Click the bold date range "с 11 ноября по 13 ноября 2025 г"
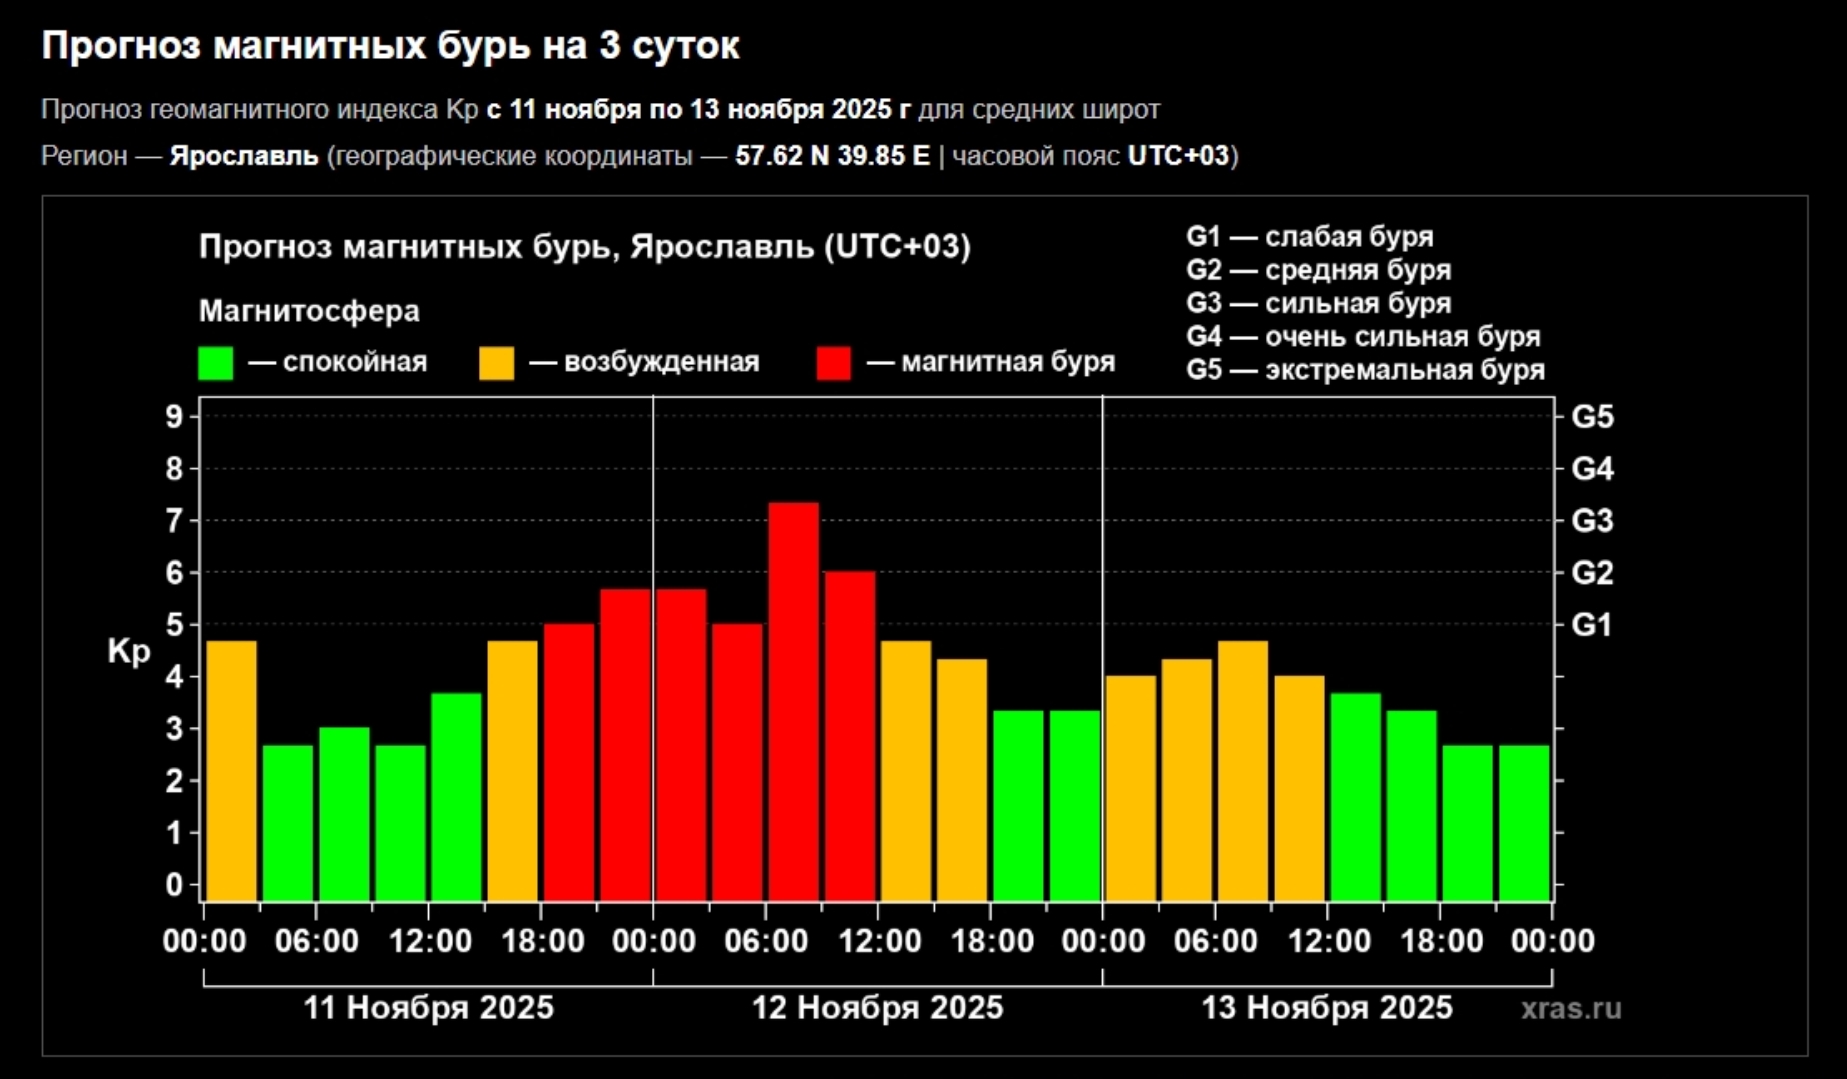Viewport: 1847px width, 1079px height. coord(698,109)
